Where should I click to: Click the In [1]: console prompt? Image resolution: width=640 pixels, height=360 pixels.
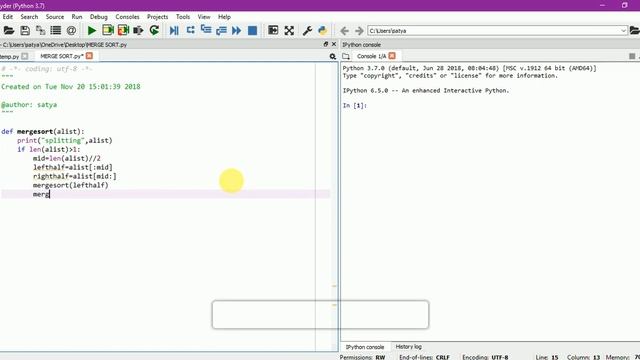(355, 105)
